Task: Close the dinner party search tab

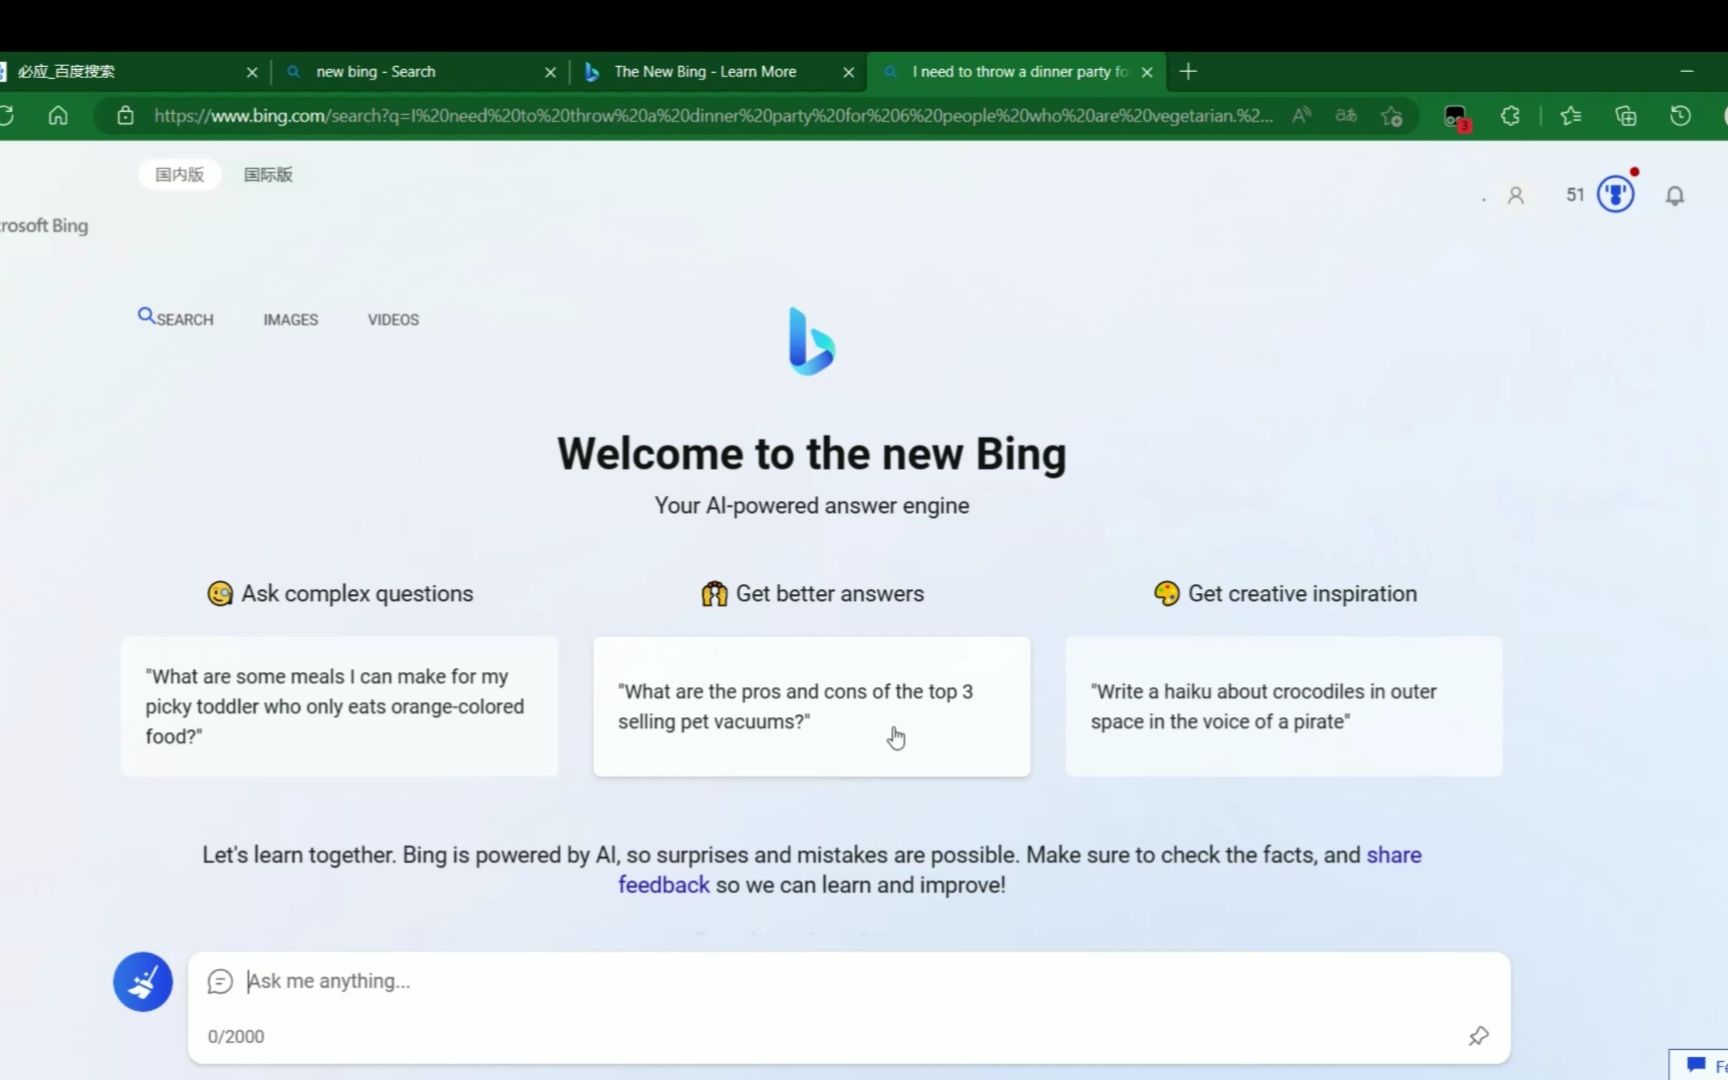Action: pos(1147,72)
